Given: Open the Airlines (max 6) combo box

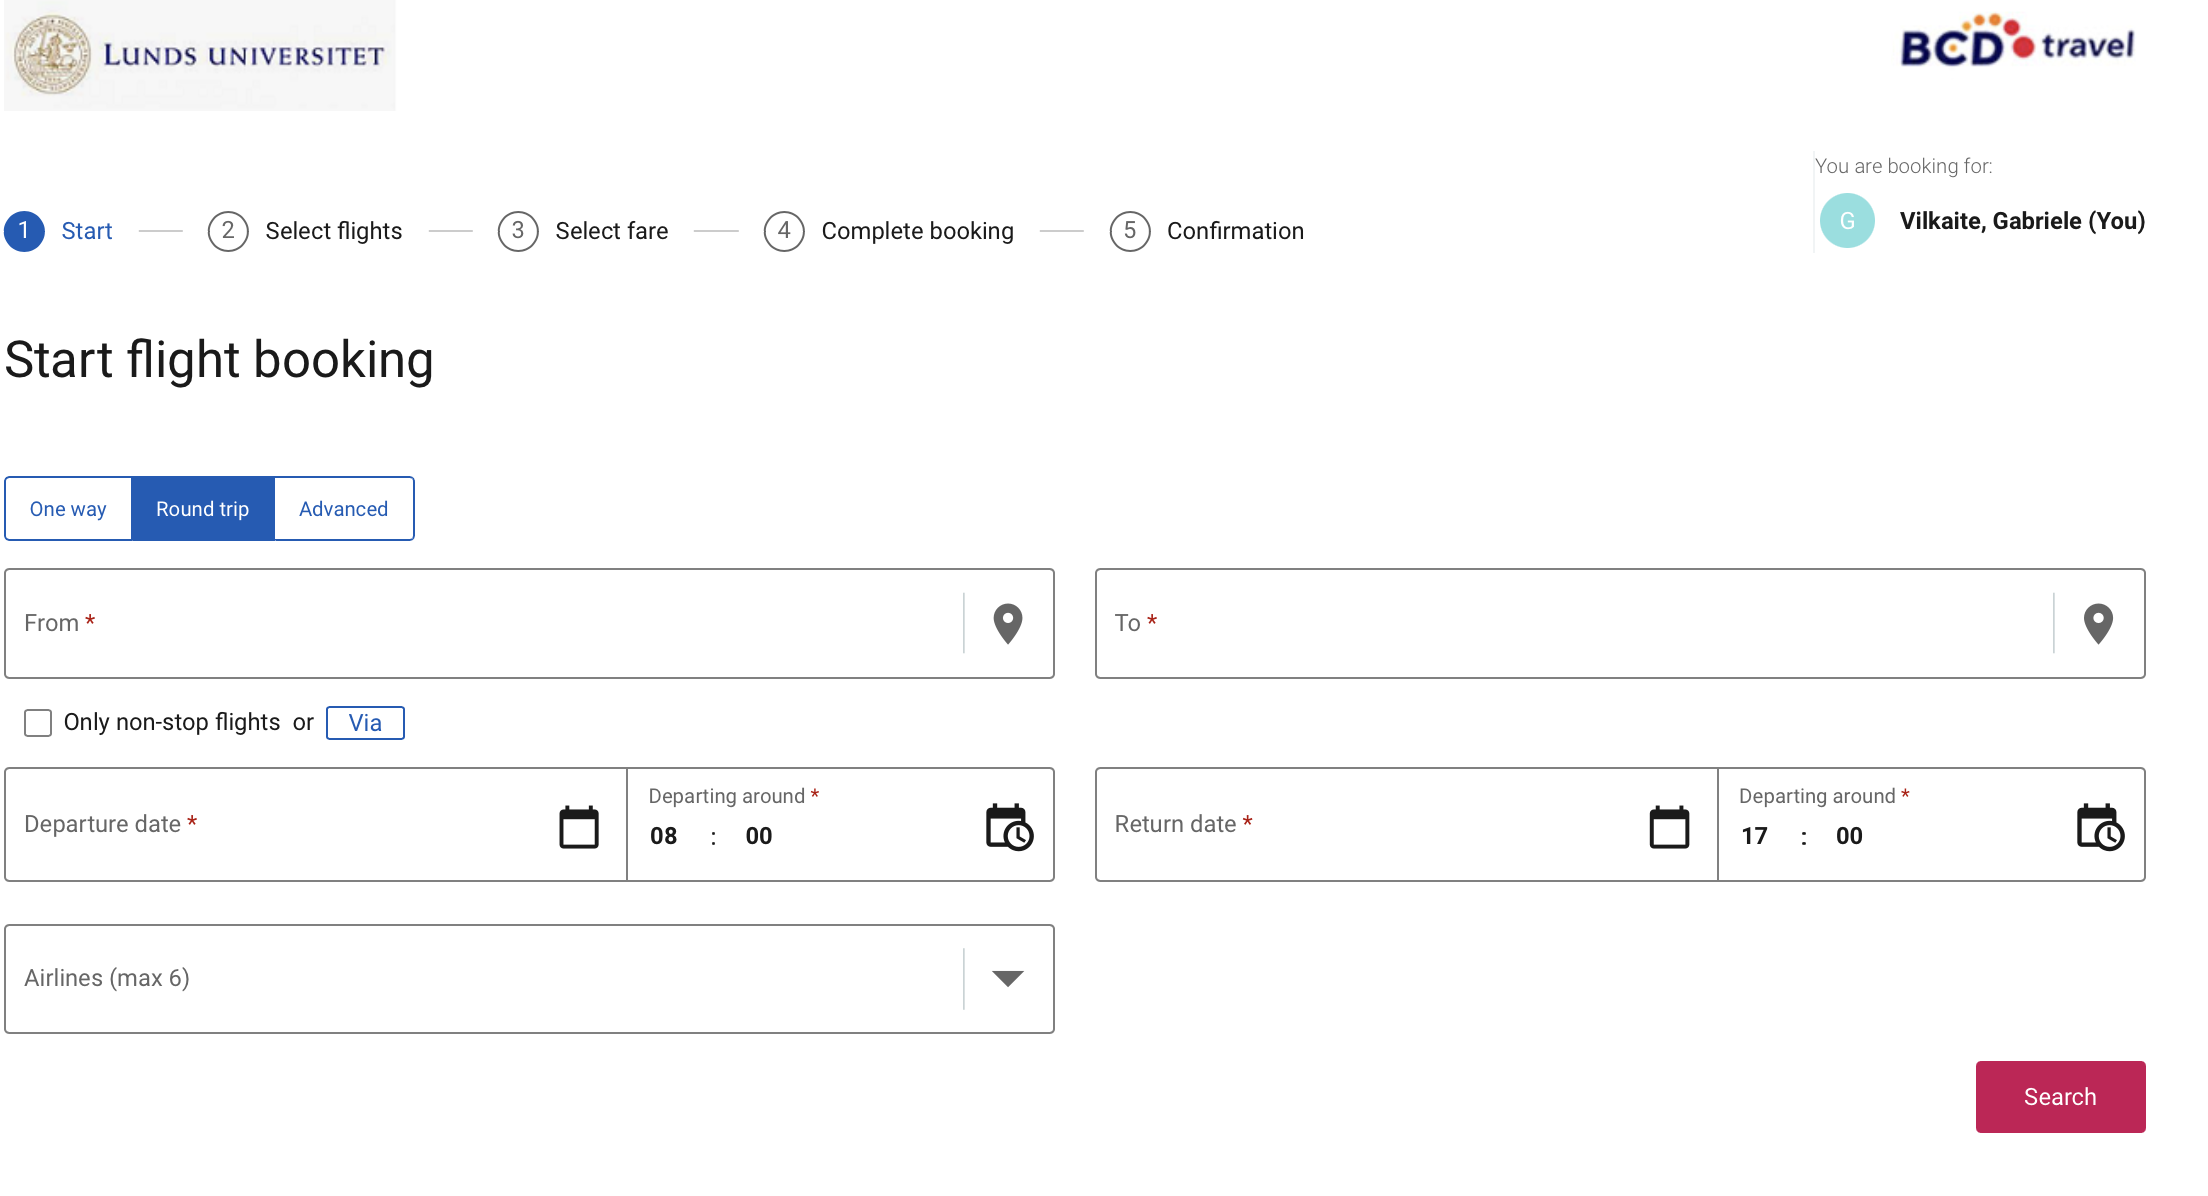Looking at the screenshot, I should pos(480,978).
